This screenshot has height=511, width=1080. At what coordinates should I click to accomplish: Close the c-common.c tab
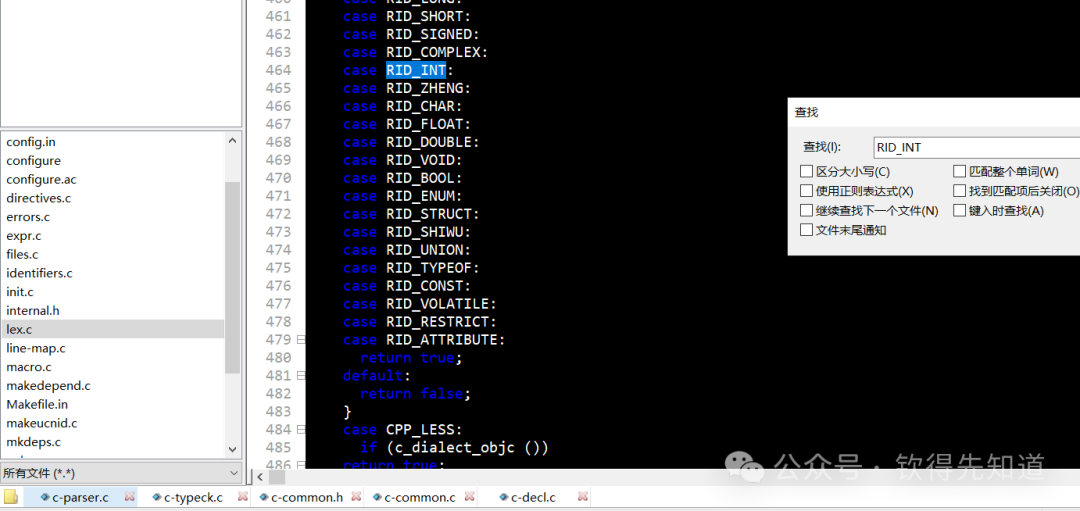pos(468,497)
